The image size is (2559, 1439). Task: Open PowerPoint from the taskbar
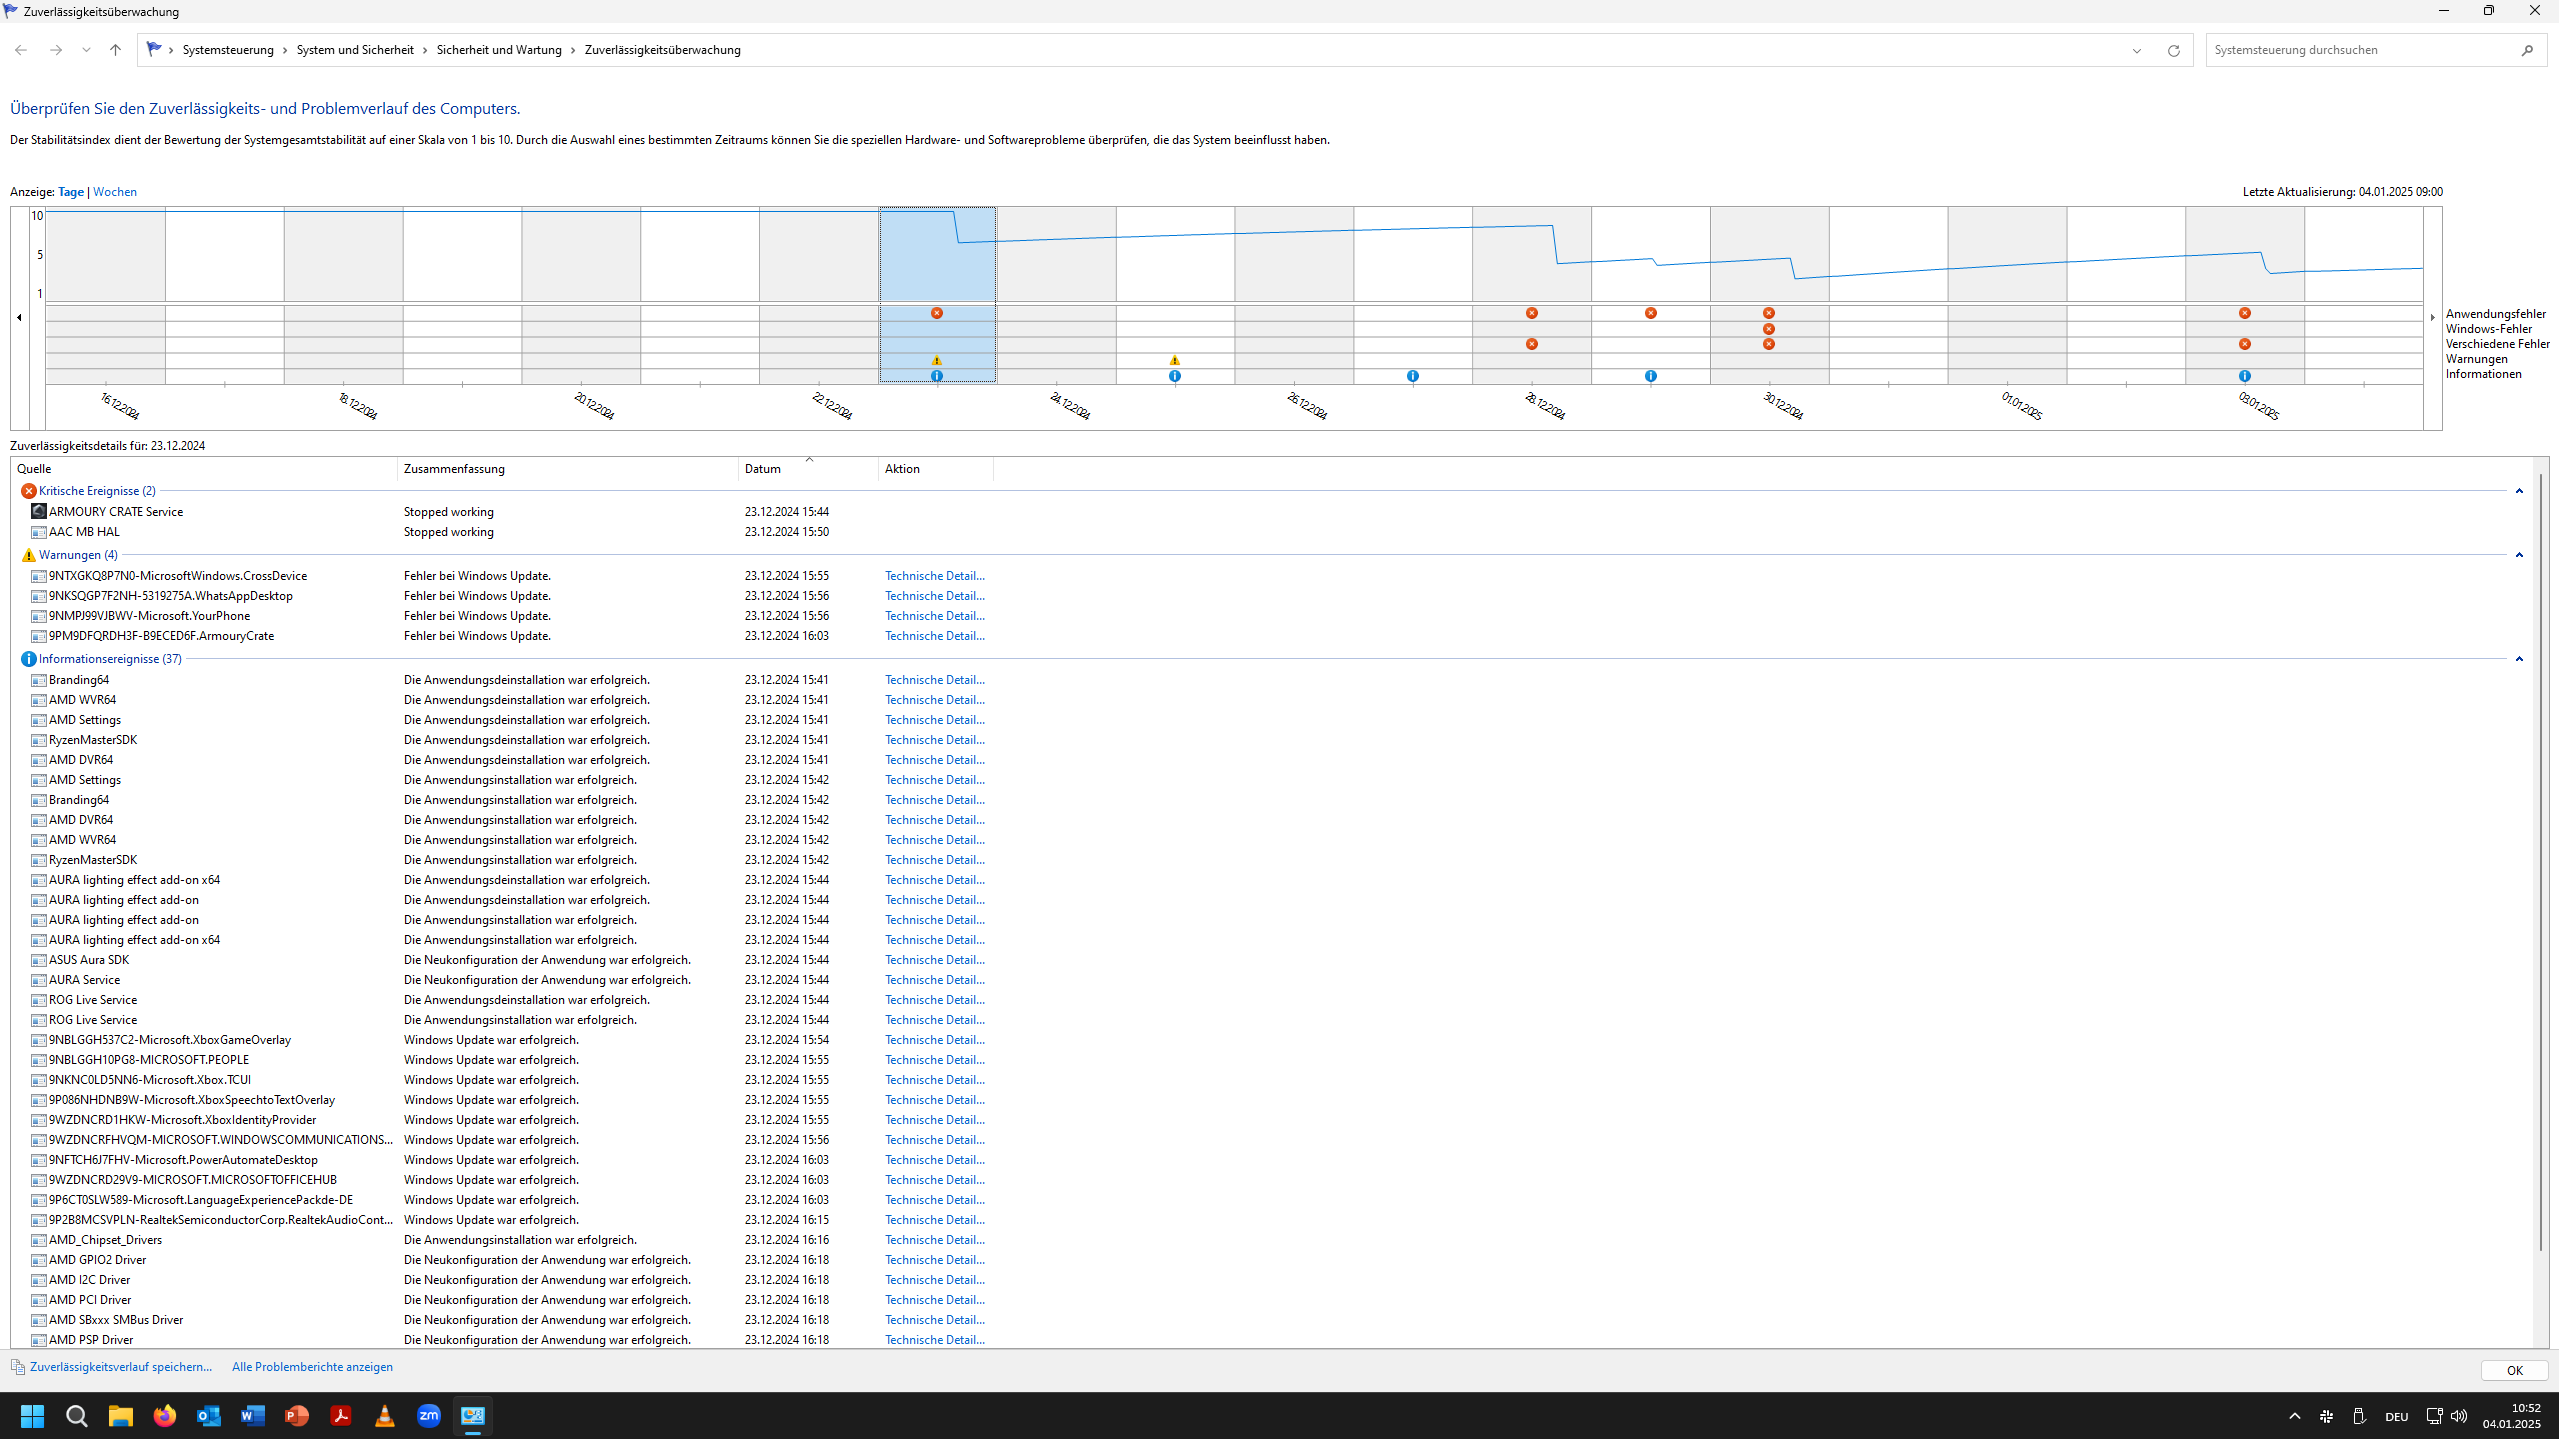(296, 1415)
